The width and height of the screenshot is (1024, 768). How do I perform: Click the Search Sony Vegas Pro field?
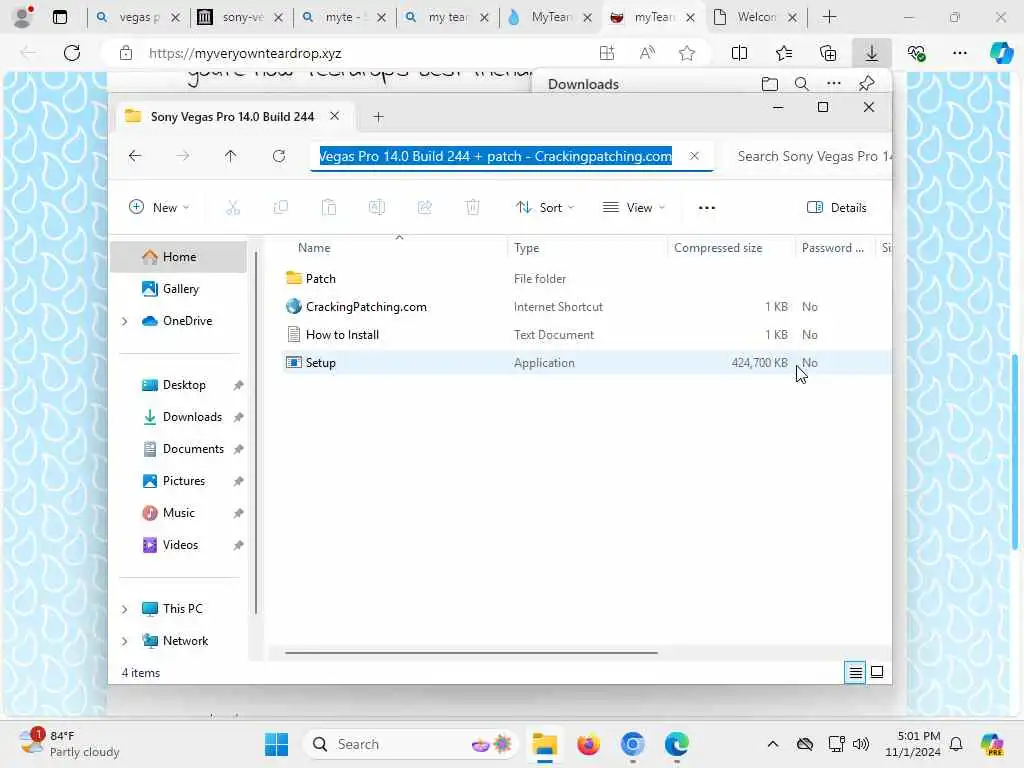pyautogui.click(x=808, y=156)
